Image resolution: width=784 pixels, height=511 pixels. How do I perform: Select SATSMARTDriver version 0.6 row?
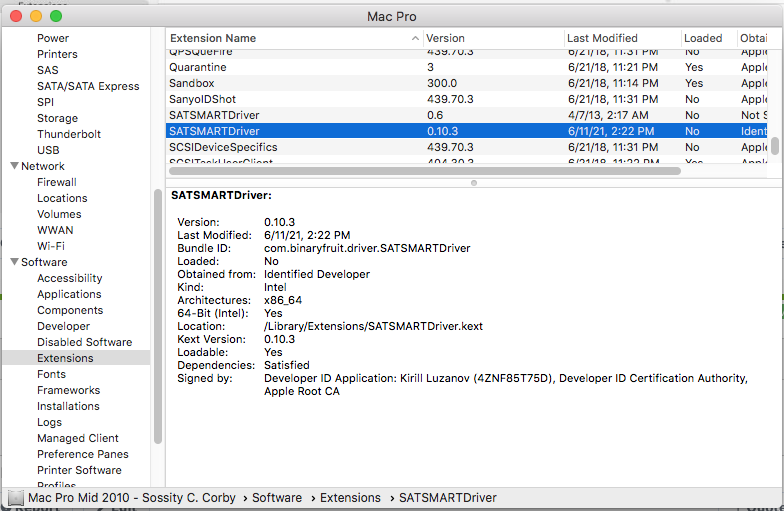pyautogui.click(x=466, y=115)
